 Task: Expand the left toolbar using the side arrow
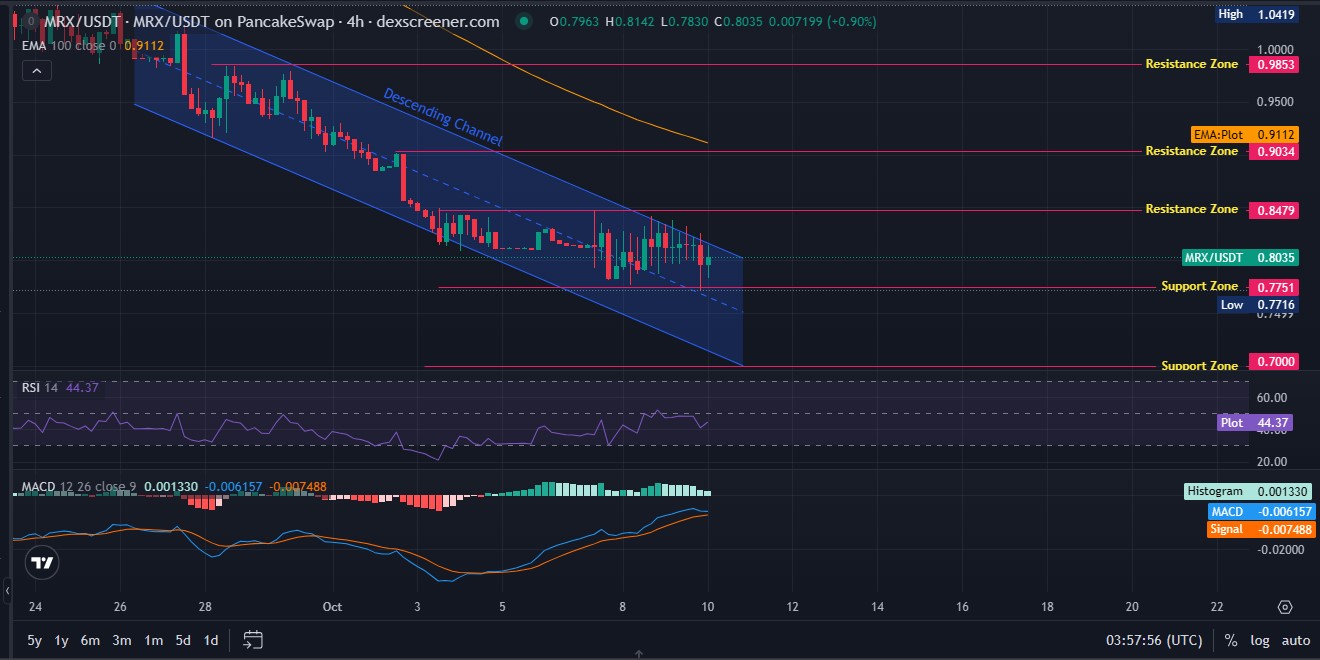(x=8, y=590)
